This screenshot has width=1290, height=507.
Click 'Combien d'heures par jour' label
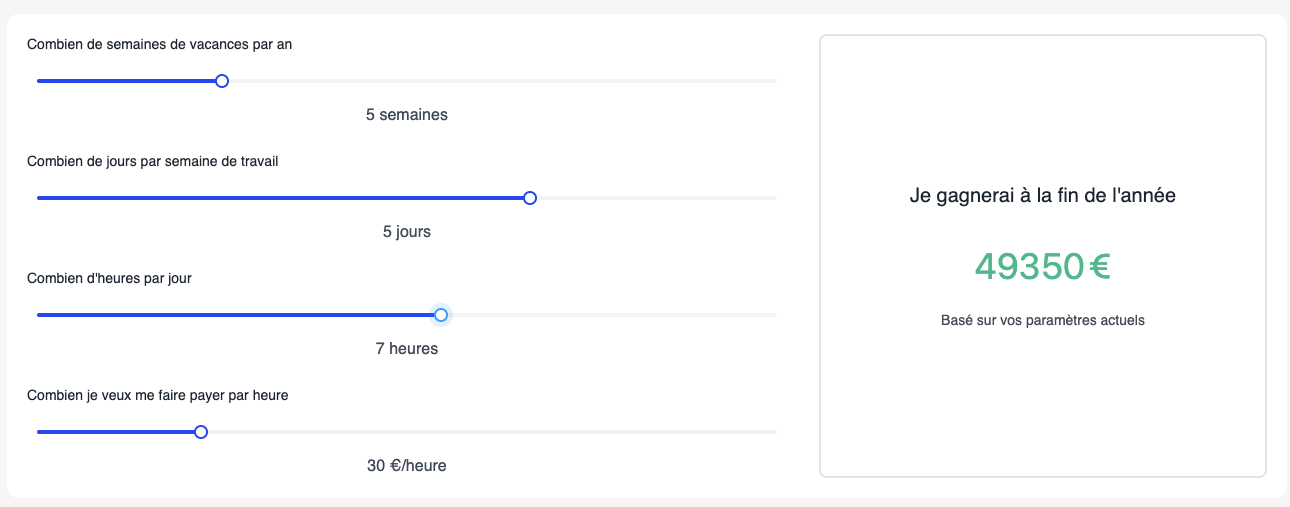click(109, 278)
